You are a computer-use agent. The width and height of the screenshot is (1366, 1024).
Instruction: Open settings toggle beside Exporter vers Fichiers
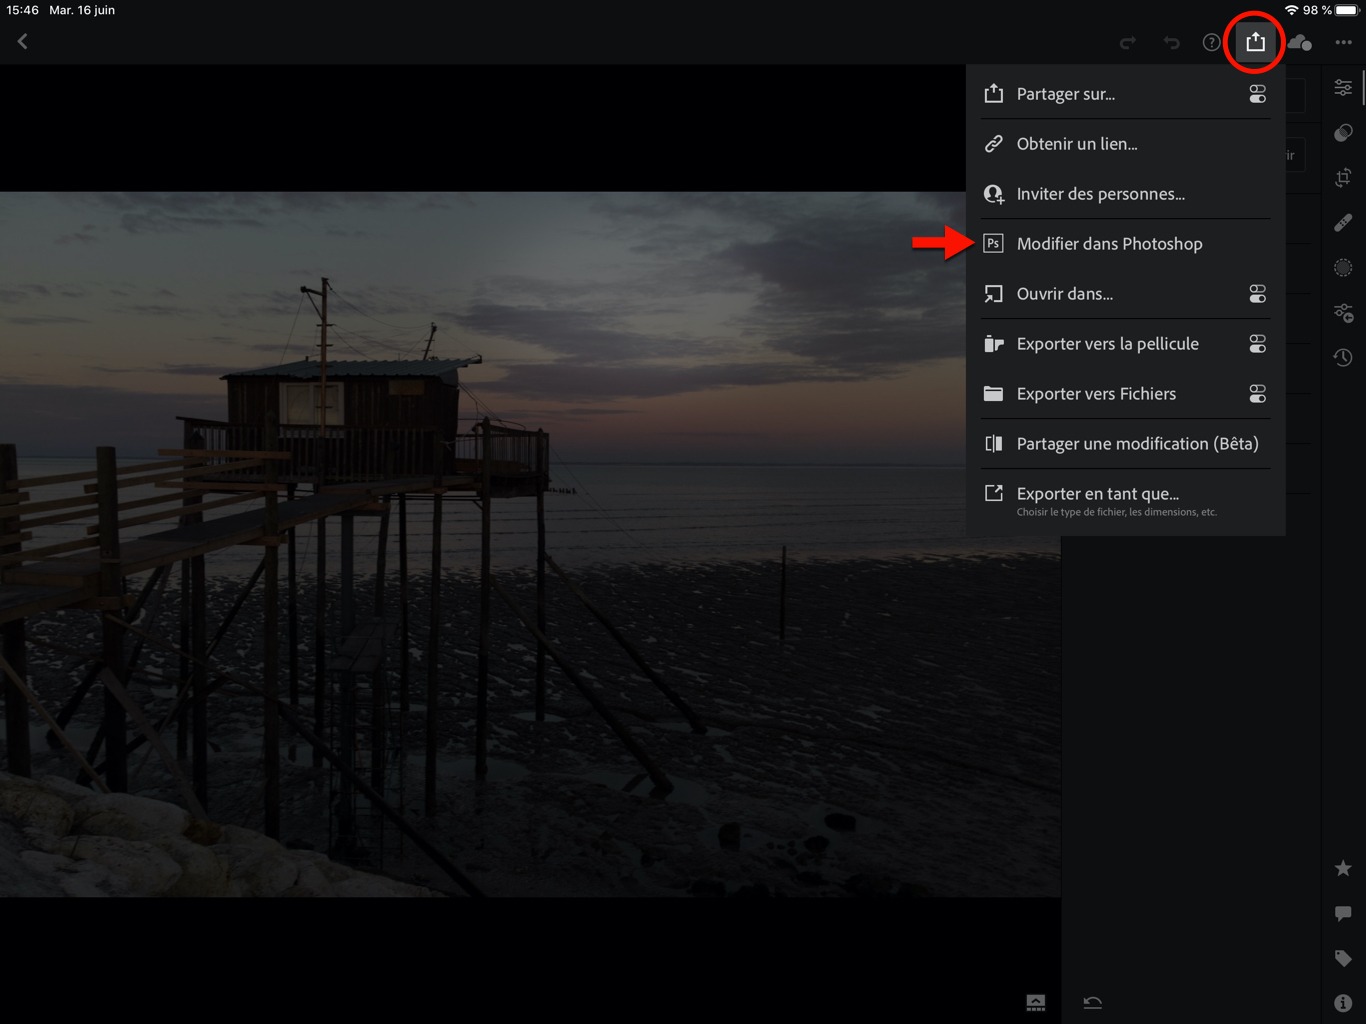pos(1257,394)
